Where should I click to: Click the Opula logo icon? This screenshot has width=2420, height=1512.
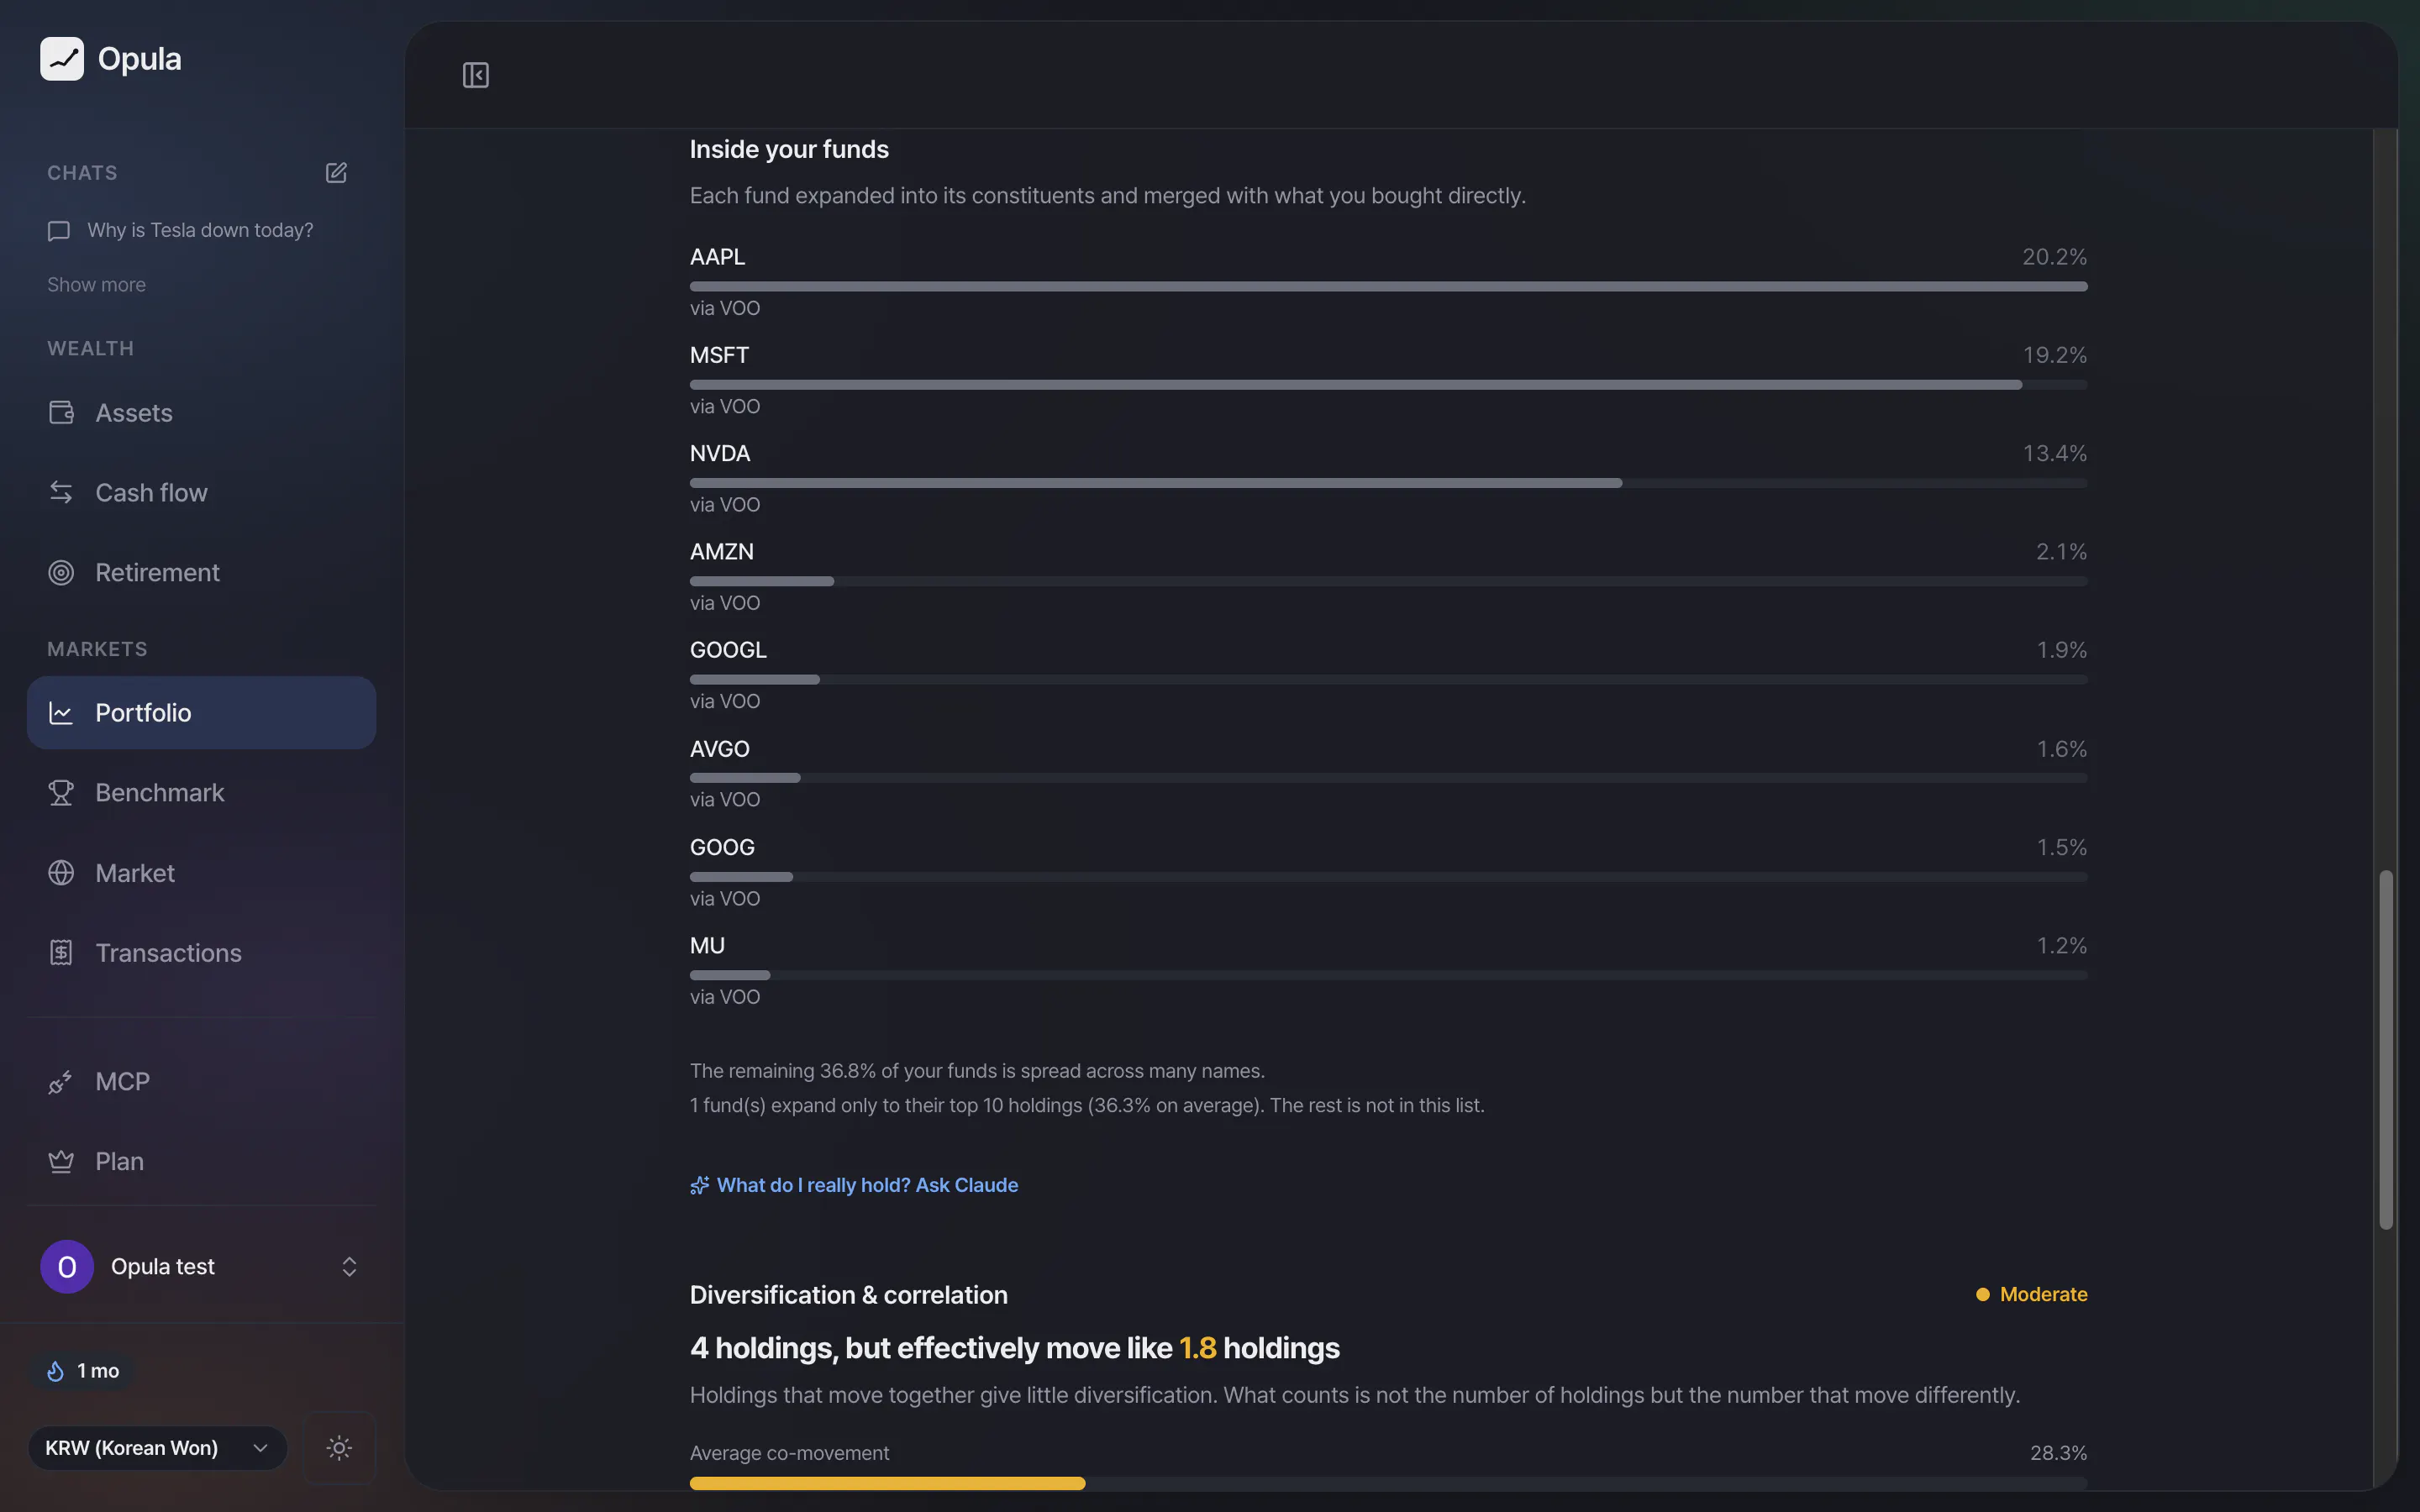click(x=62, y=59)
